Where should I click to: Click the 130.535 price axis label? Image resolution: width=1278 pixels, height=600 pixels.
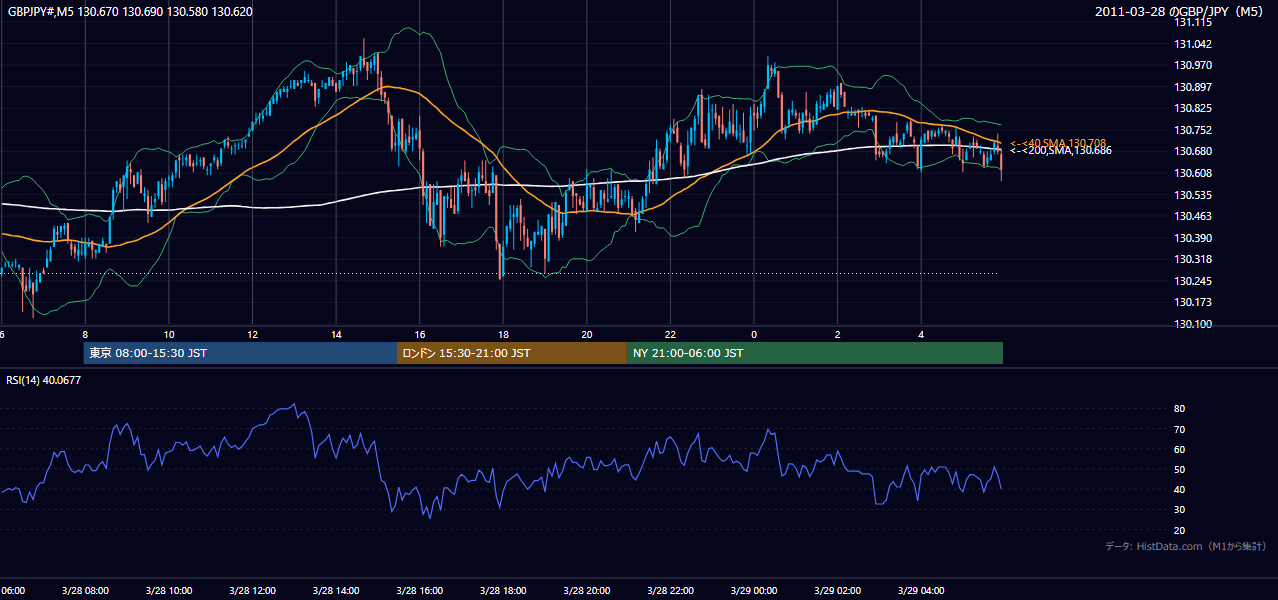1192,195
